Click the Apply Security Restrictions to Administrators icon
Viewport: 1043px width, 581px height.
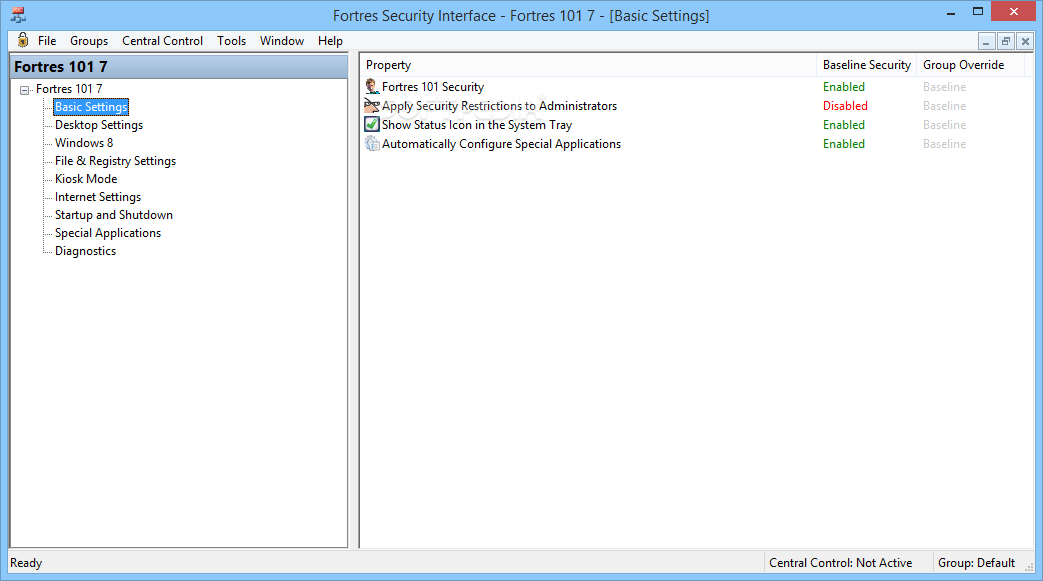coord(372,106)
